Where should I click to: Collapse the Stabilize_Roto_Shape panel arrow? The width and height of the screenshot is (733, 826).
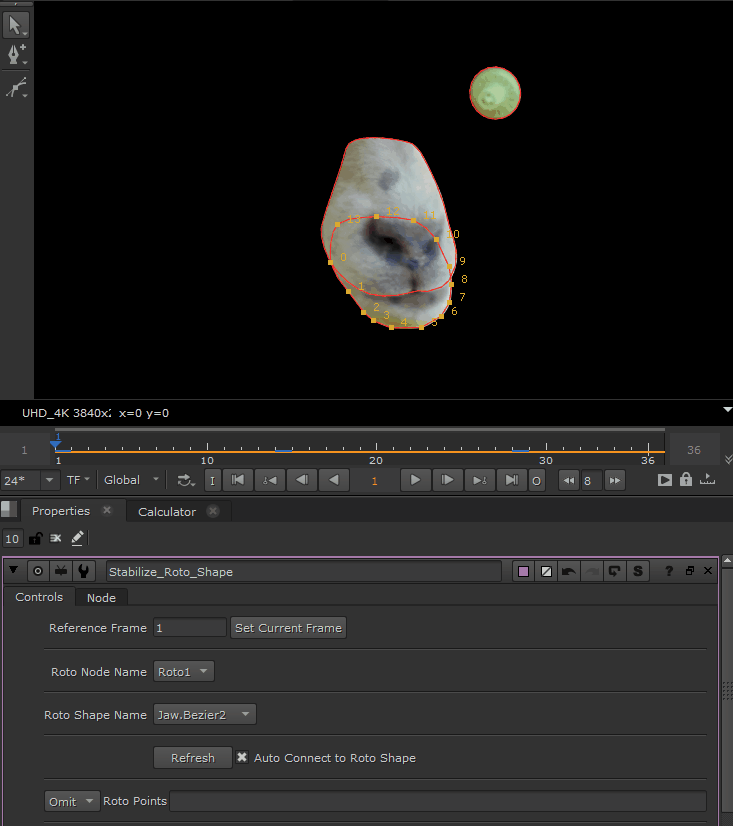[x=14, y=571]
